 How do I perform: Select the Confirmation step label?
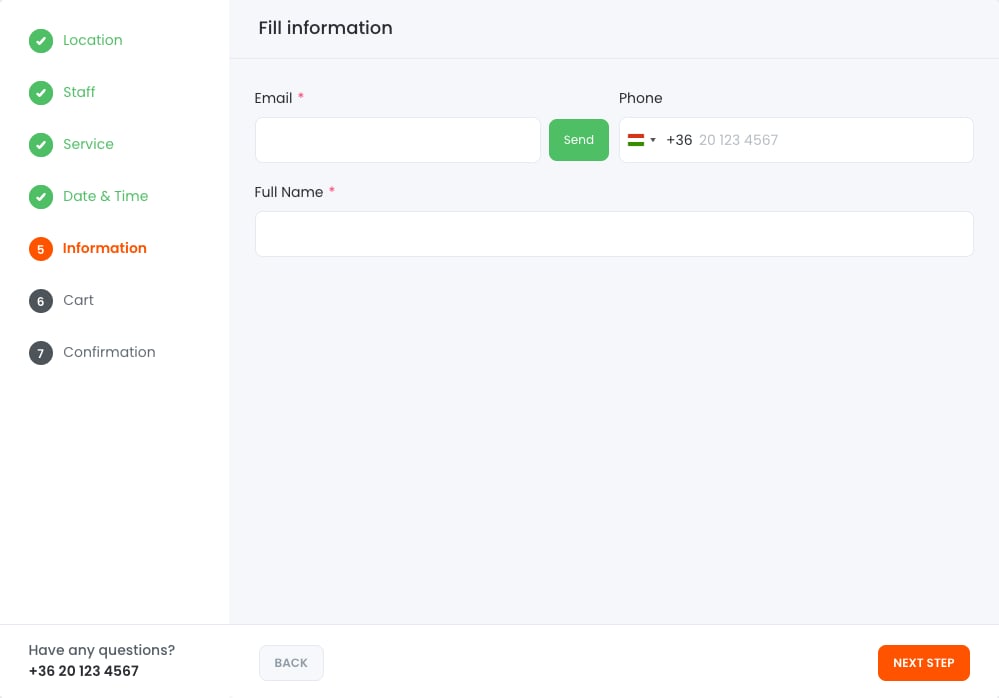pyautogui.click(x=109, y=352)
